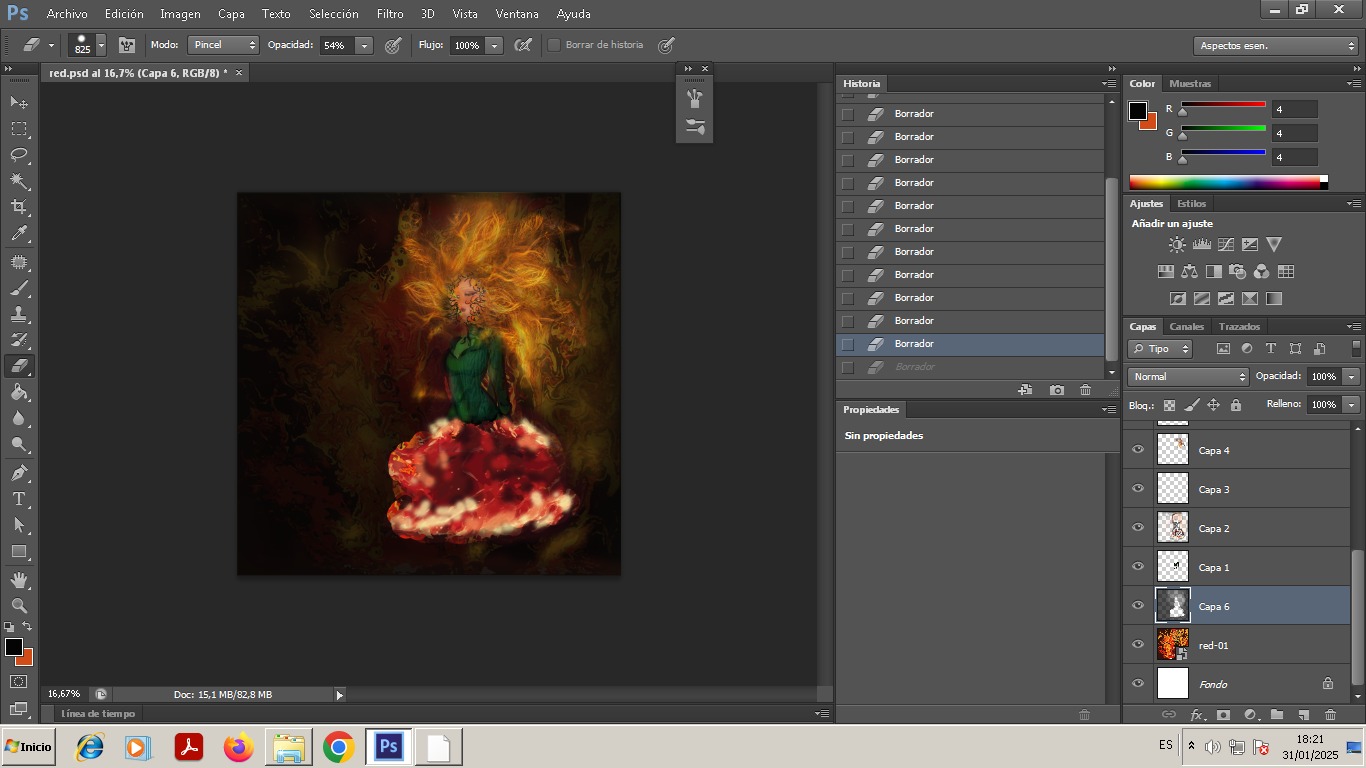Select the Hand tool

(19, 580)
